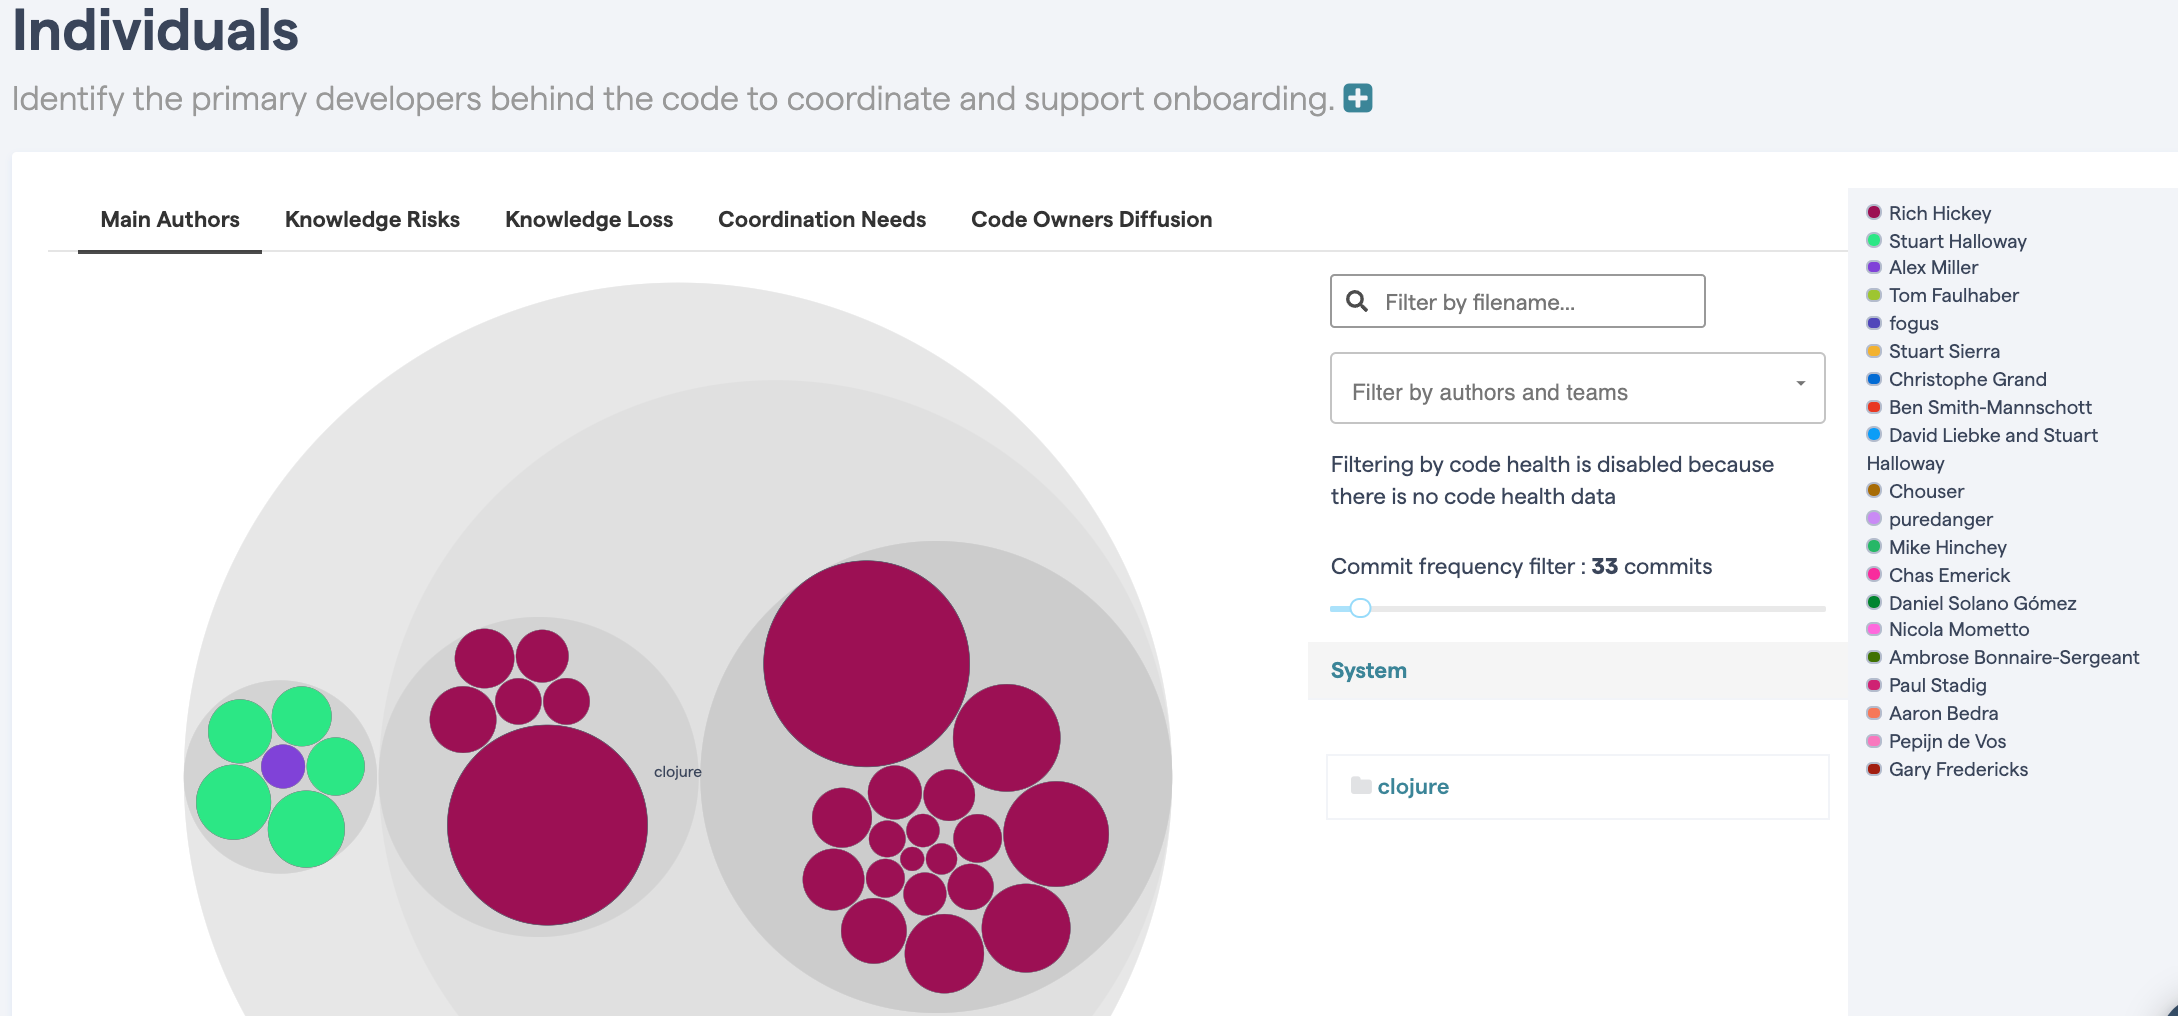The width and height of the screenshot is (2178, 1016).
Task: Select the Code Owners Diffusion tab
Action: point(1091,219)
